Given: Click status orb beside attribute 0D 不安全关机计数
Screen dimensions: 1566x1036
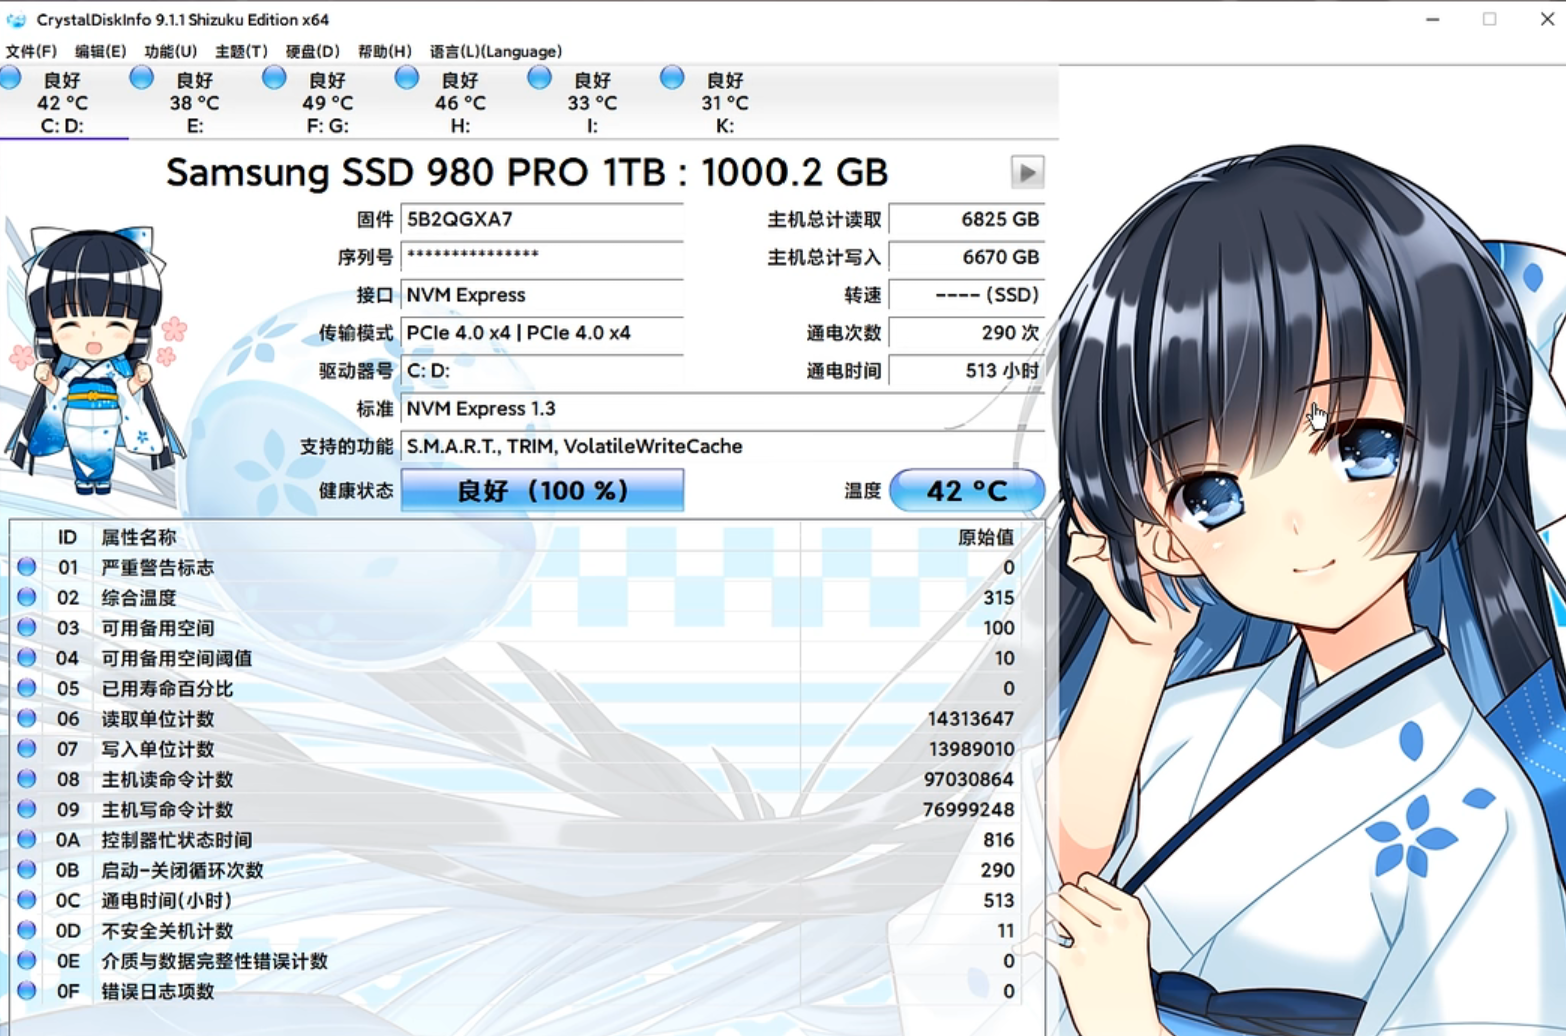Looking at the screenshot, I should coord(27,930).
